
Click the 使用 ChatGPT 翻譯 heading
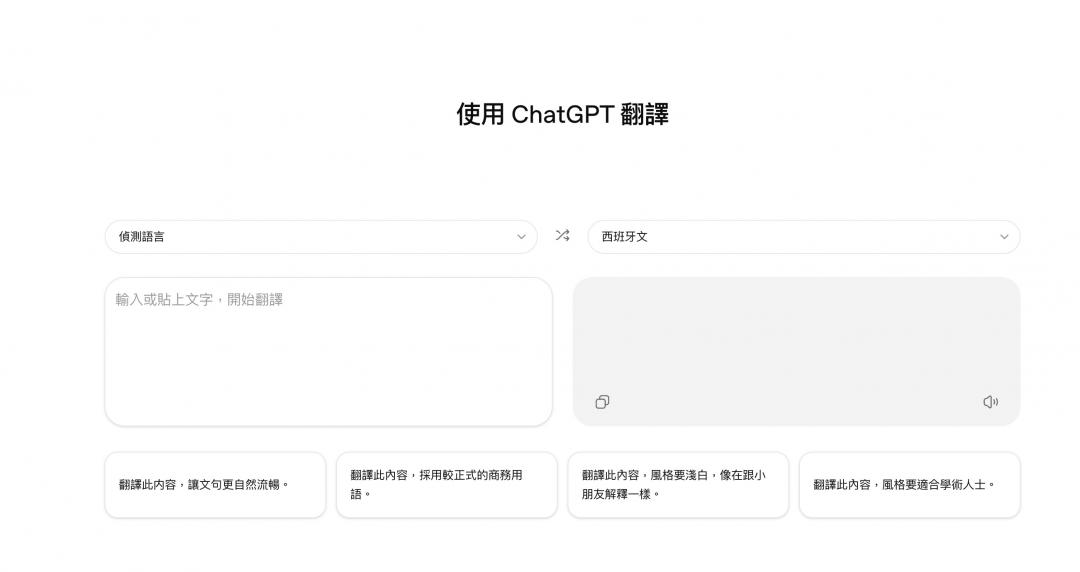[x=562, y=114]
